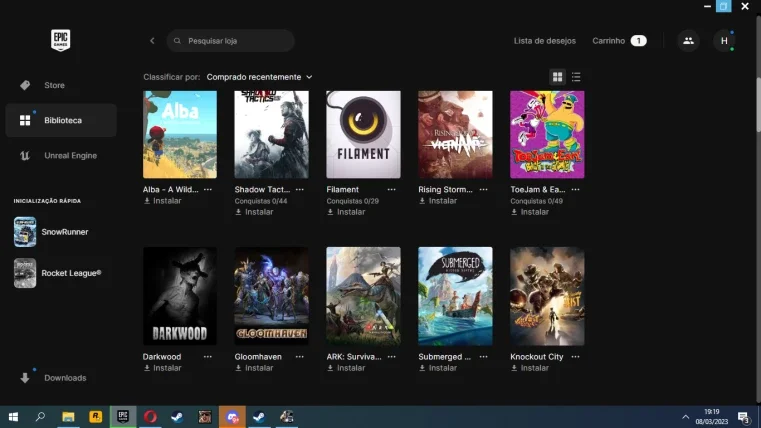This screenshot has width=761, height=428.
Task: Click the Conquistas 0/29 text
Action: click(x=352, y=201)
